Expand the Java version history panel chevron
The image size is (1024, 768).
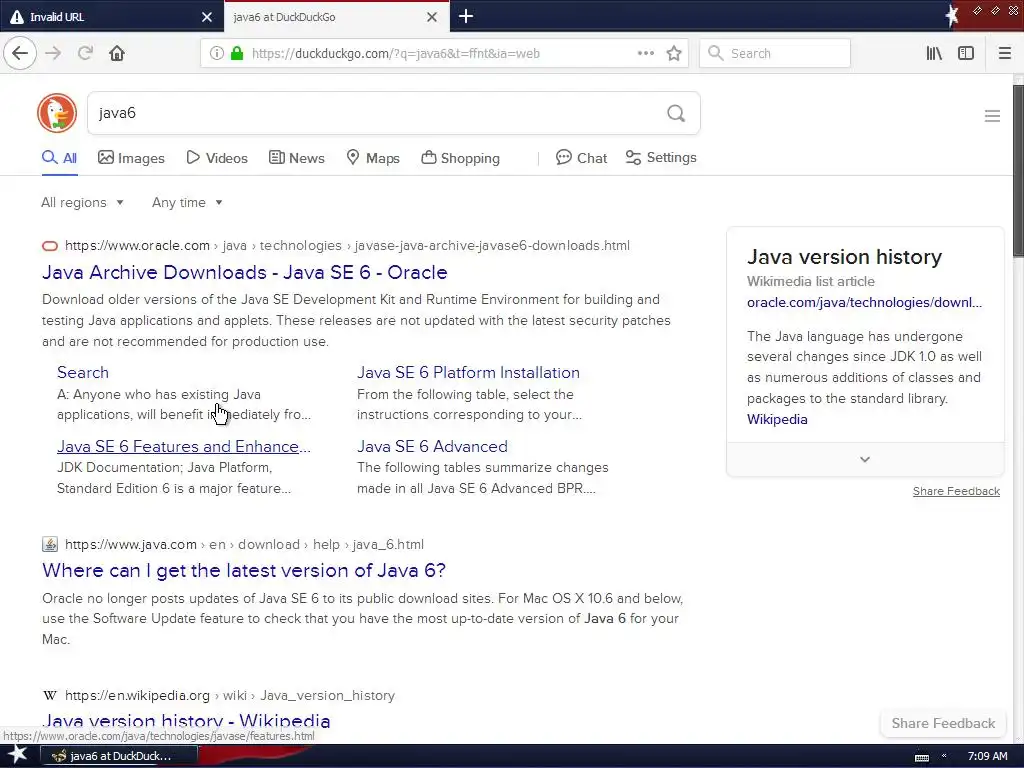click(x=865, y=460)
